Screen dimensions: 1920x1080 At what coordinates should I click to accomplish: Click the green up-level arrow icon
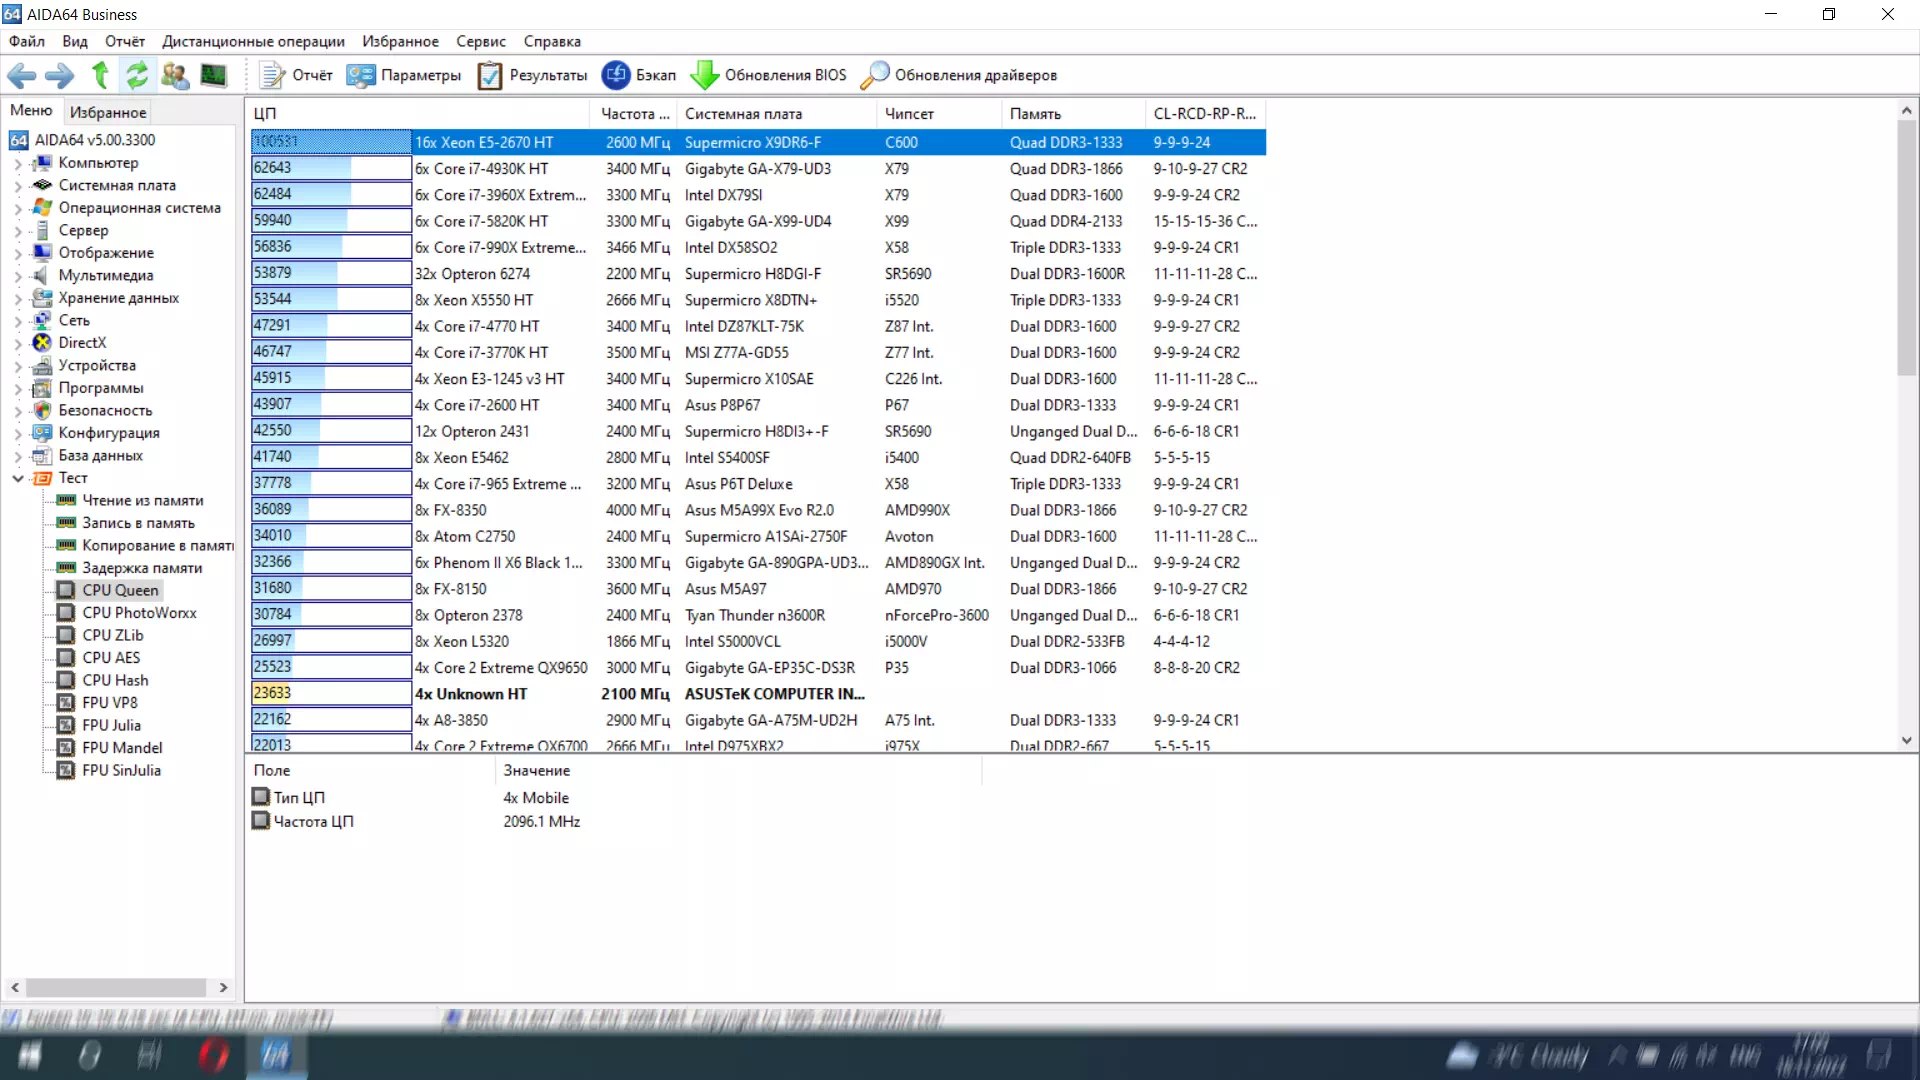point(100,75)
